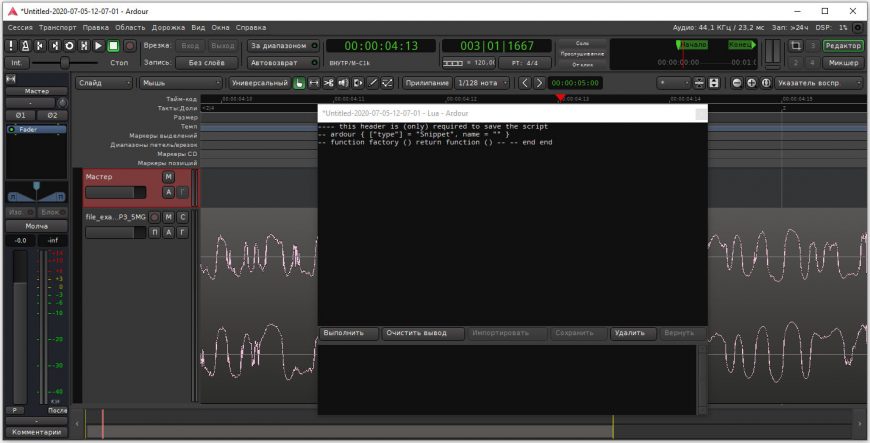
Task: Click the shuttle speed slider handle
Action: pyautogui.click(x=66, y=62)
